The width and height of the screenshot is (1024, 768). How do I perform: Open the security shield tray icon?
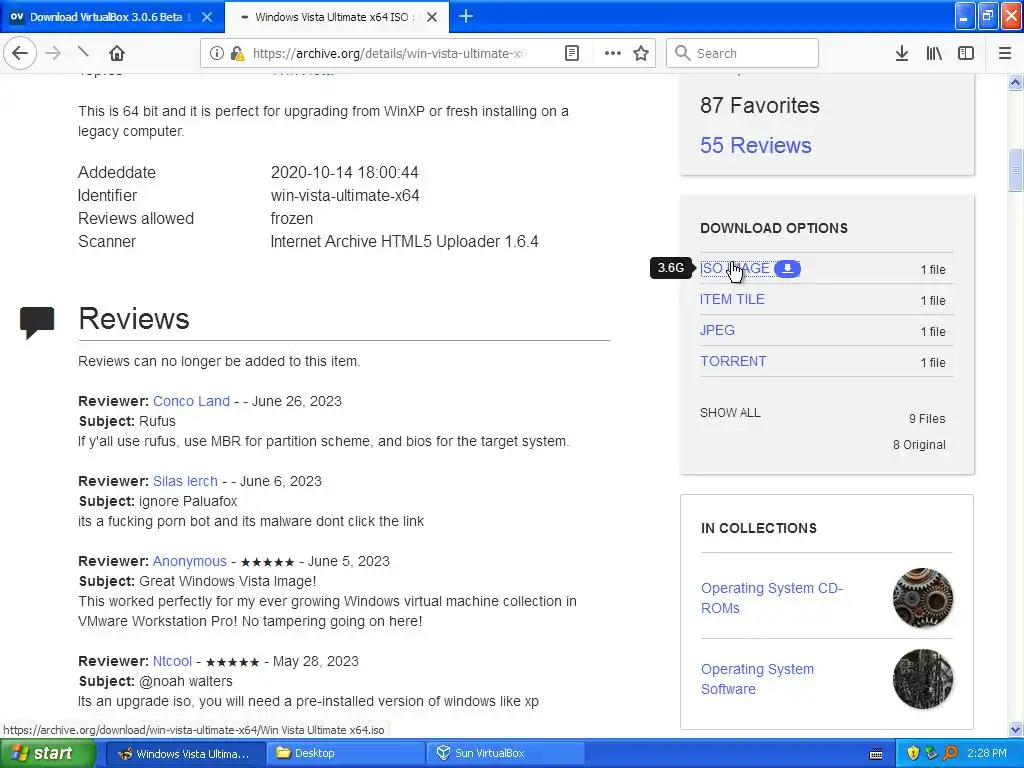[913, 753]
